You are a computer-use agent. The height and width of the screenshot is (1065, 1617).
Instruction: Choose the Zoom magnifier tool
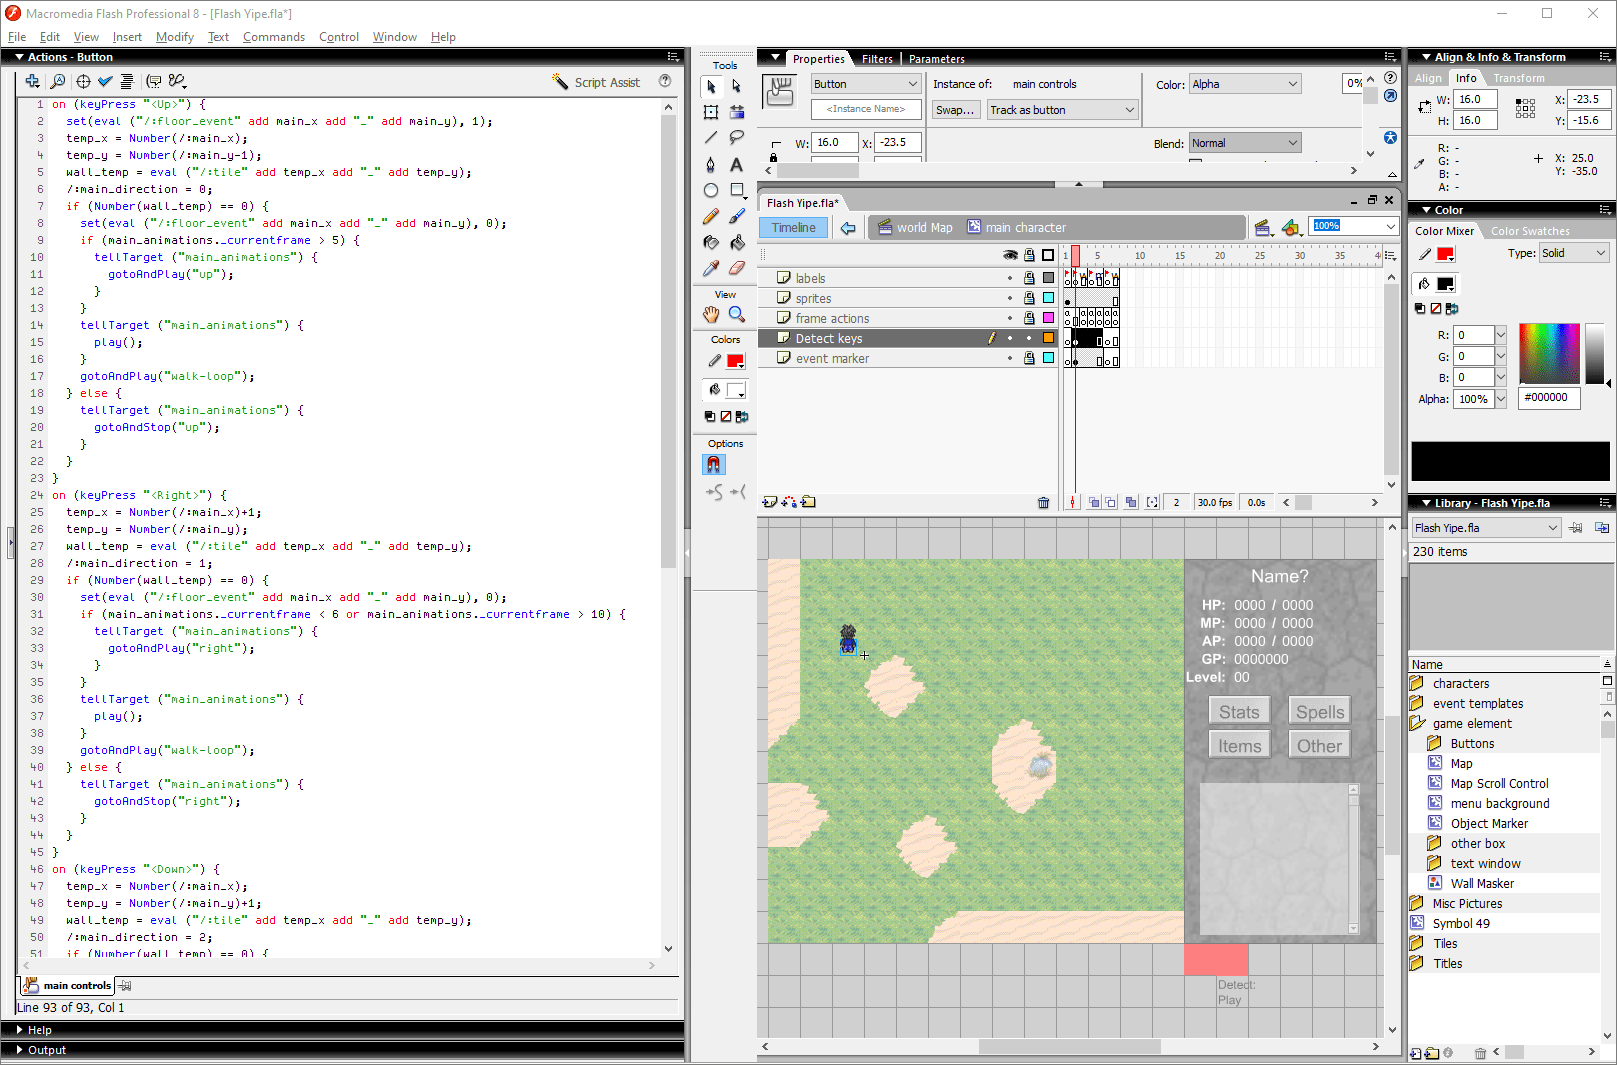click(x=737, y=315)
